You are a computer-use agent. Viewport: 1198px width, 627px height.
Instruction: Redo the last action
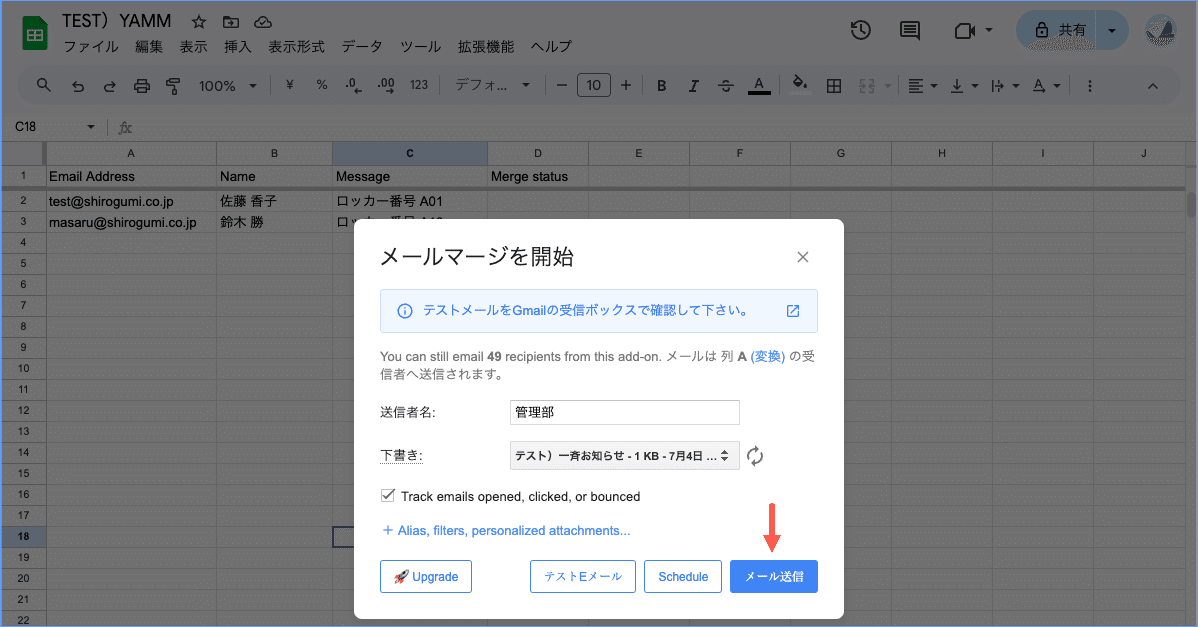109,86
